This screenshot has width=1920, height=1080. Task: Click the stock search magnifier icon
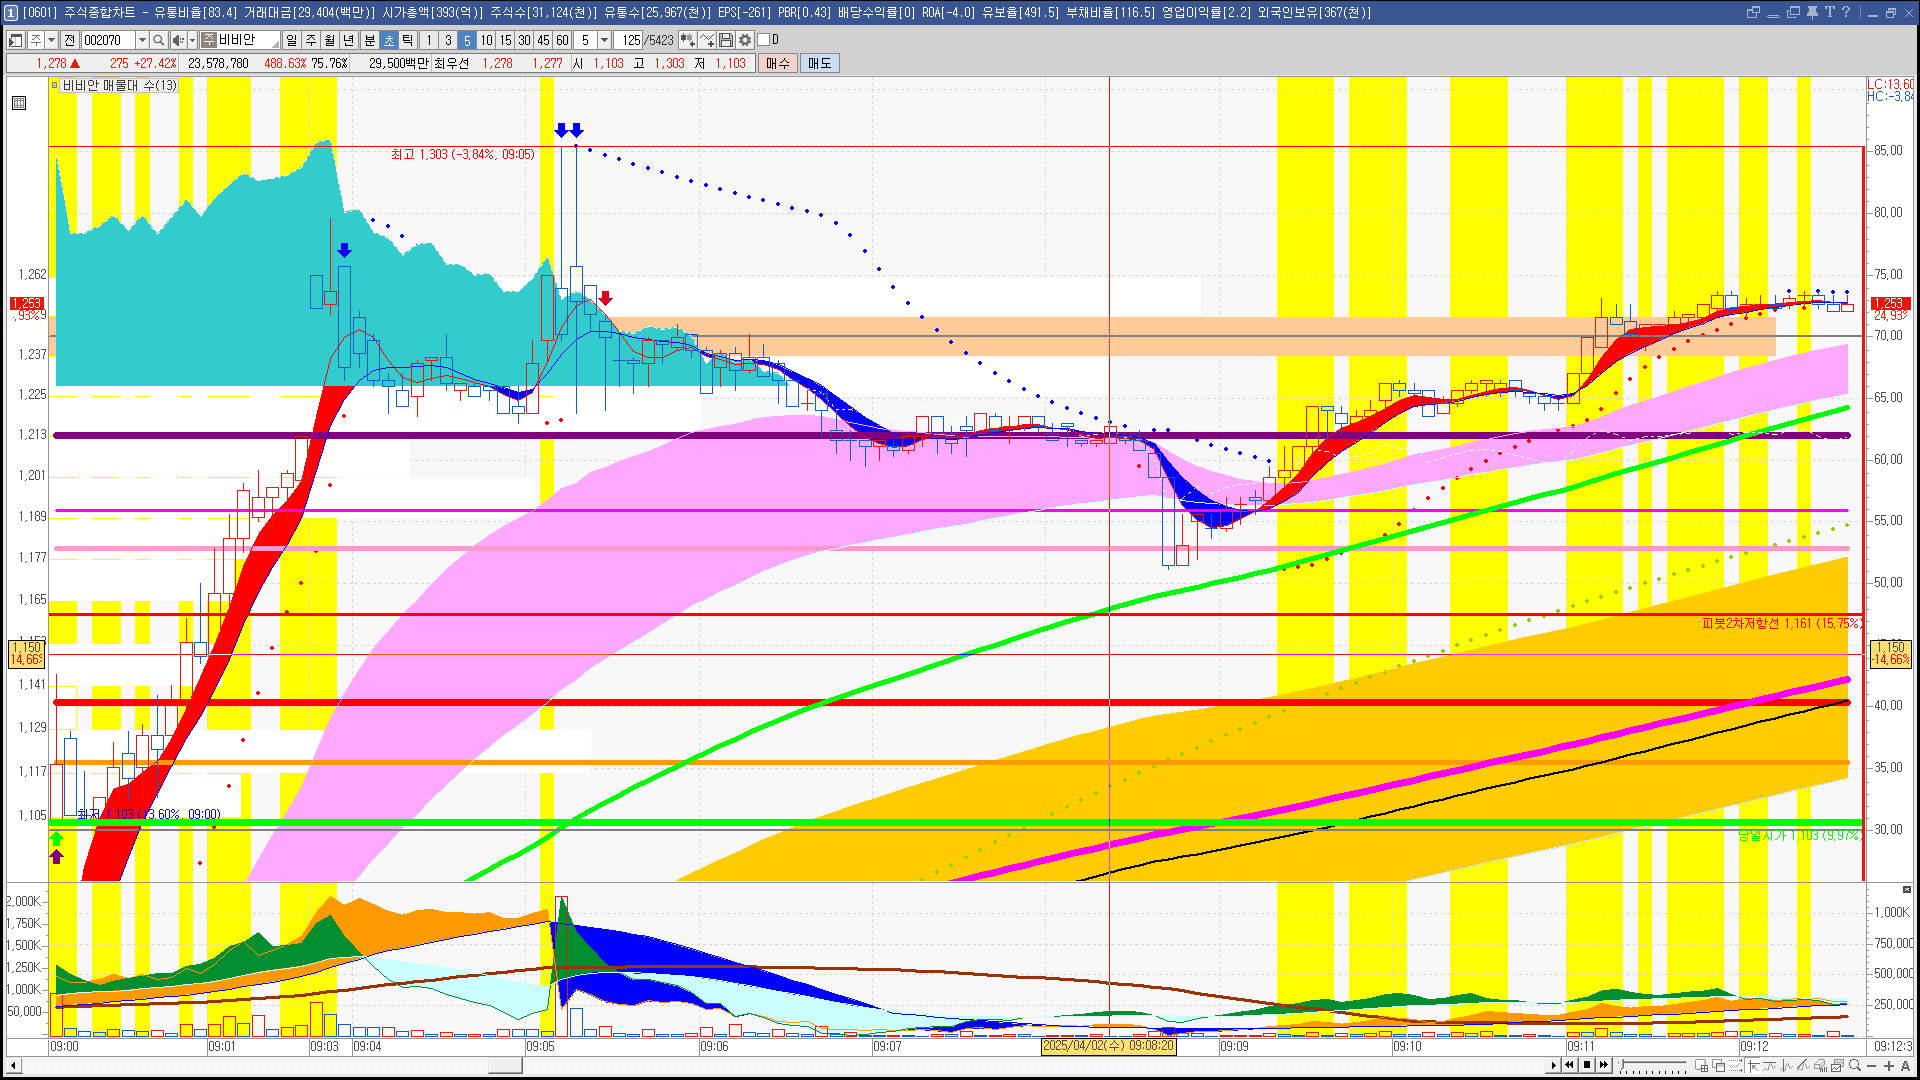coord(158,40)
